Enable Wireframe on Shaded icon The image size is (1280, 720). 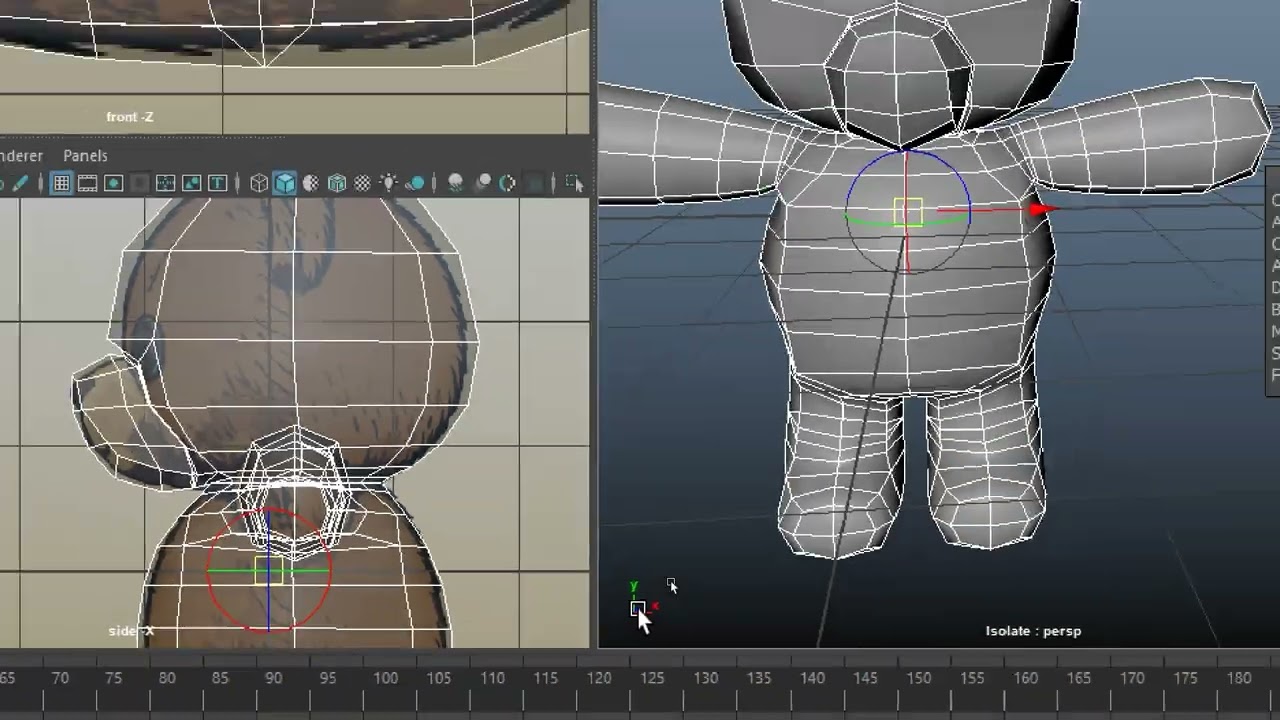pyautogui.click(x=337, y=183)
